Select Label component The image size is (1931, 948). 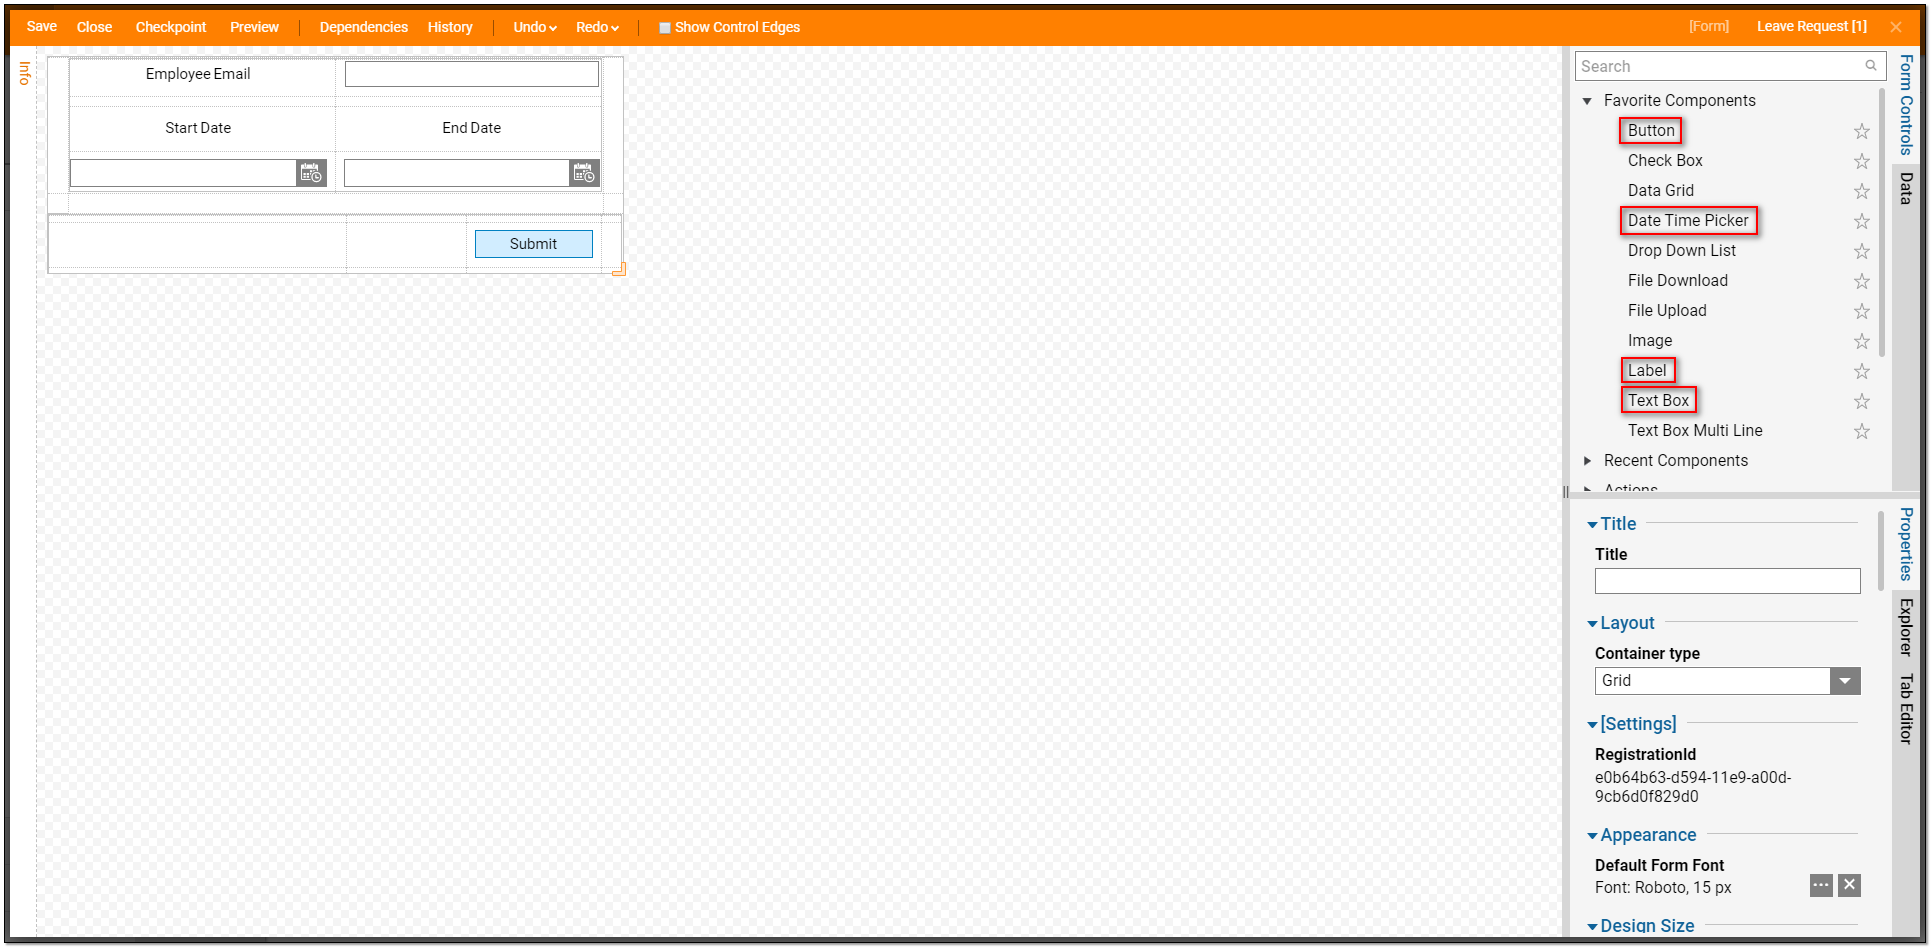pyautogui.click(x=1647, y=371)
